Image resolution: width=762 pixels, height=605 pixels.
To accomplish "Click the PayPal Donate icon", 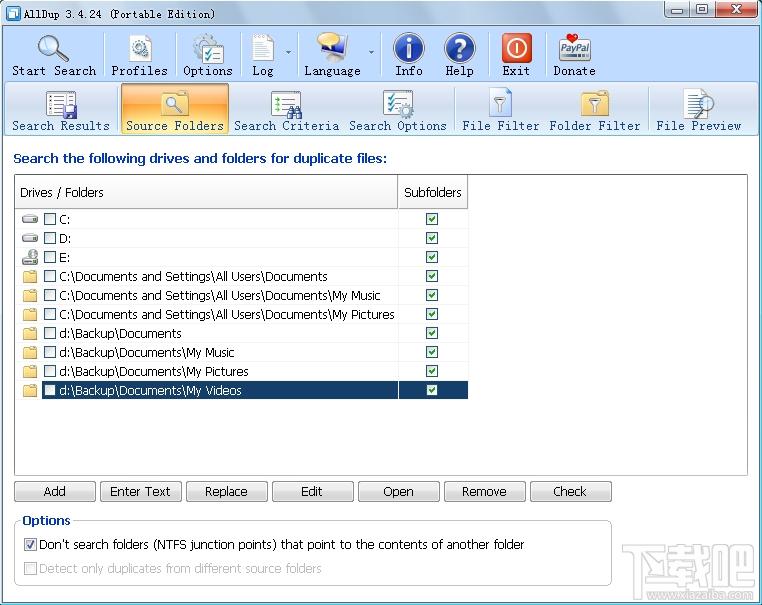I will click(x=574, y=48).
